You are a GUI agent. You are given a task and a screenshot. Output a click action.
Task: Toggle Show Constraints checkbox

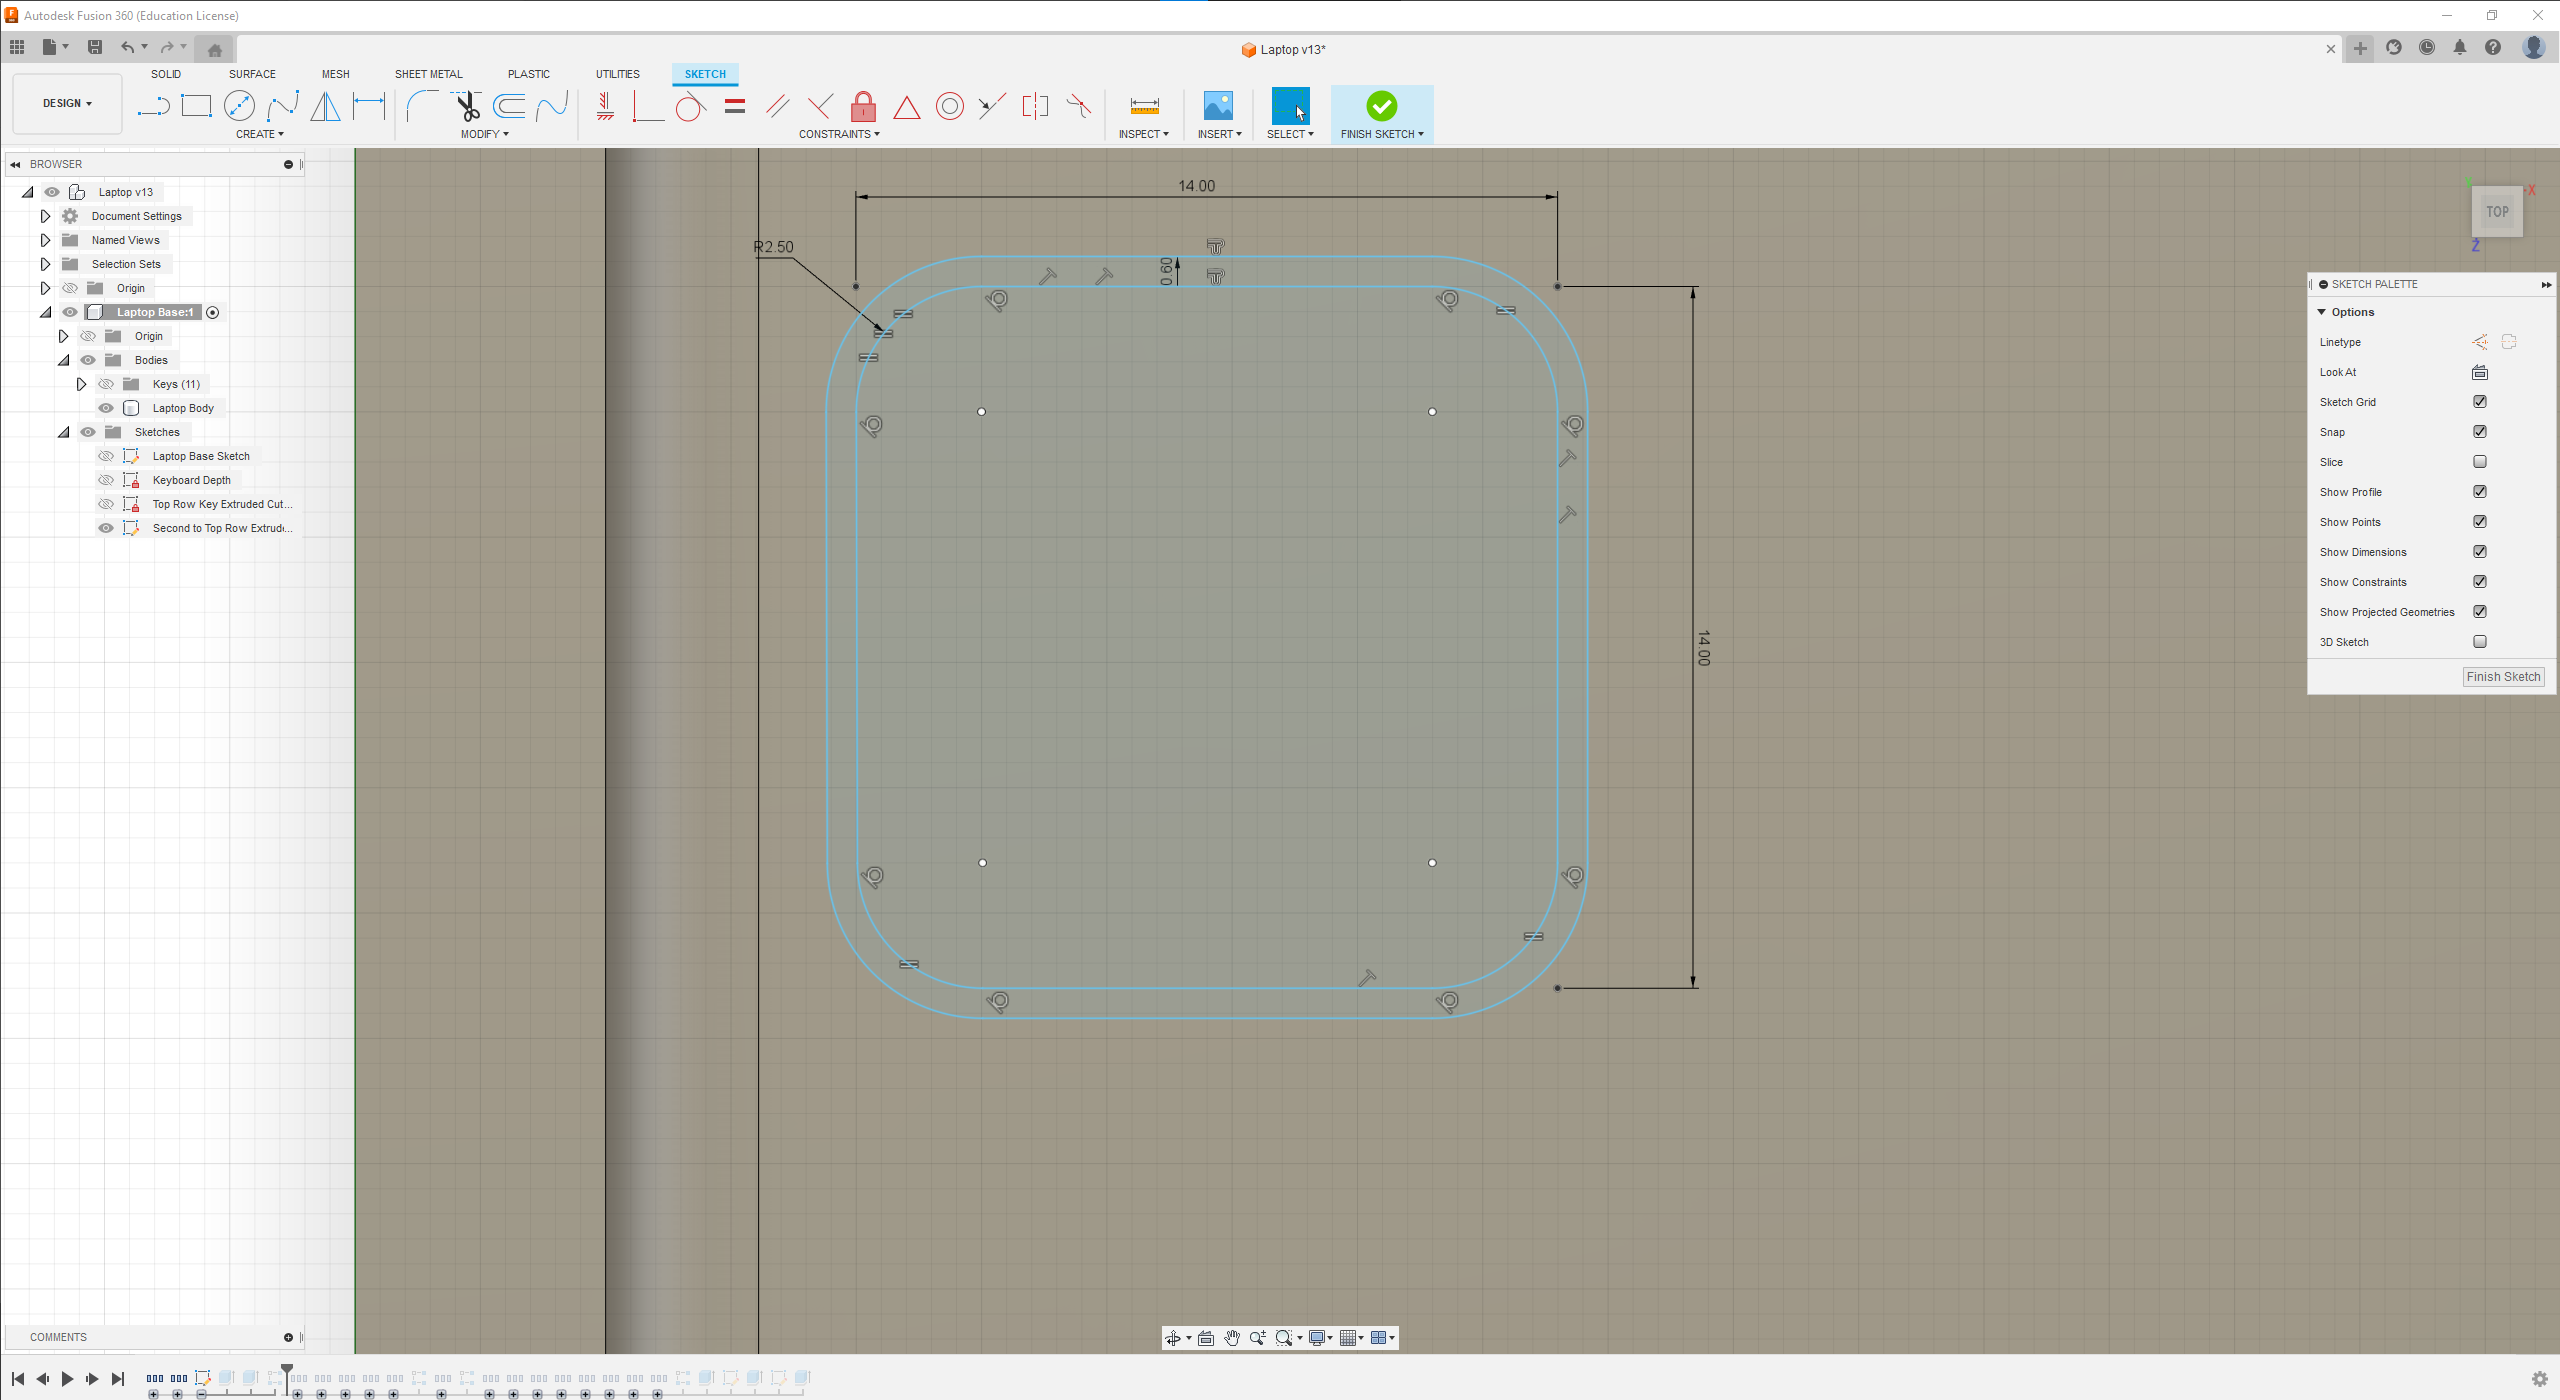click(2479, 581)
